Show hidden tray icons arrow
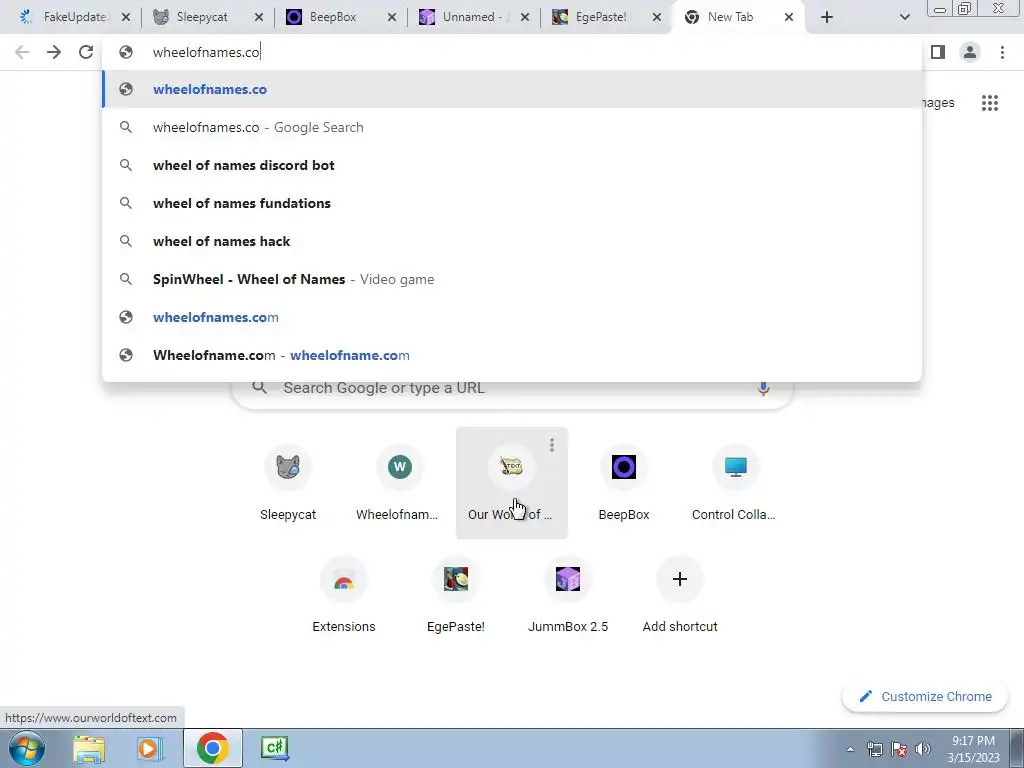 pyautogui.click(x=850, y=750)
